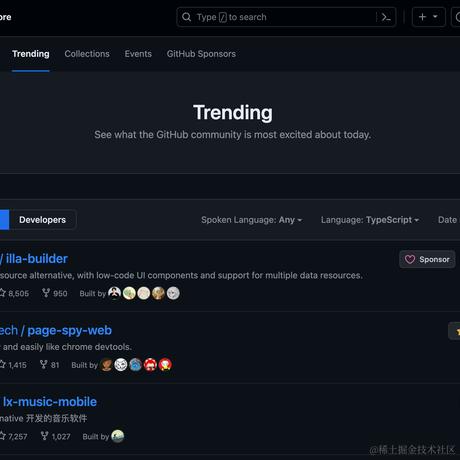Screen dimensions: 460x460
Task: Focus the Type / to search field
Action: click(286, 17)
